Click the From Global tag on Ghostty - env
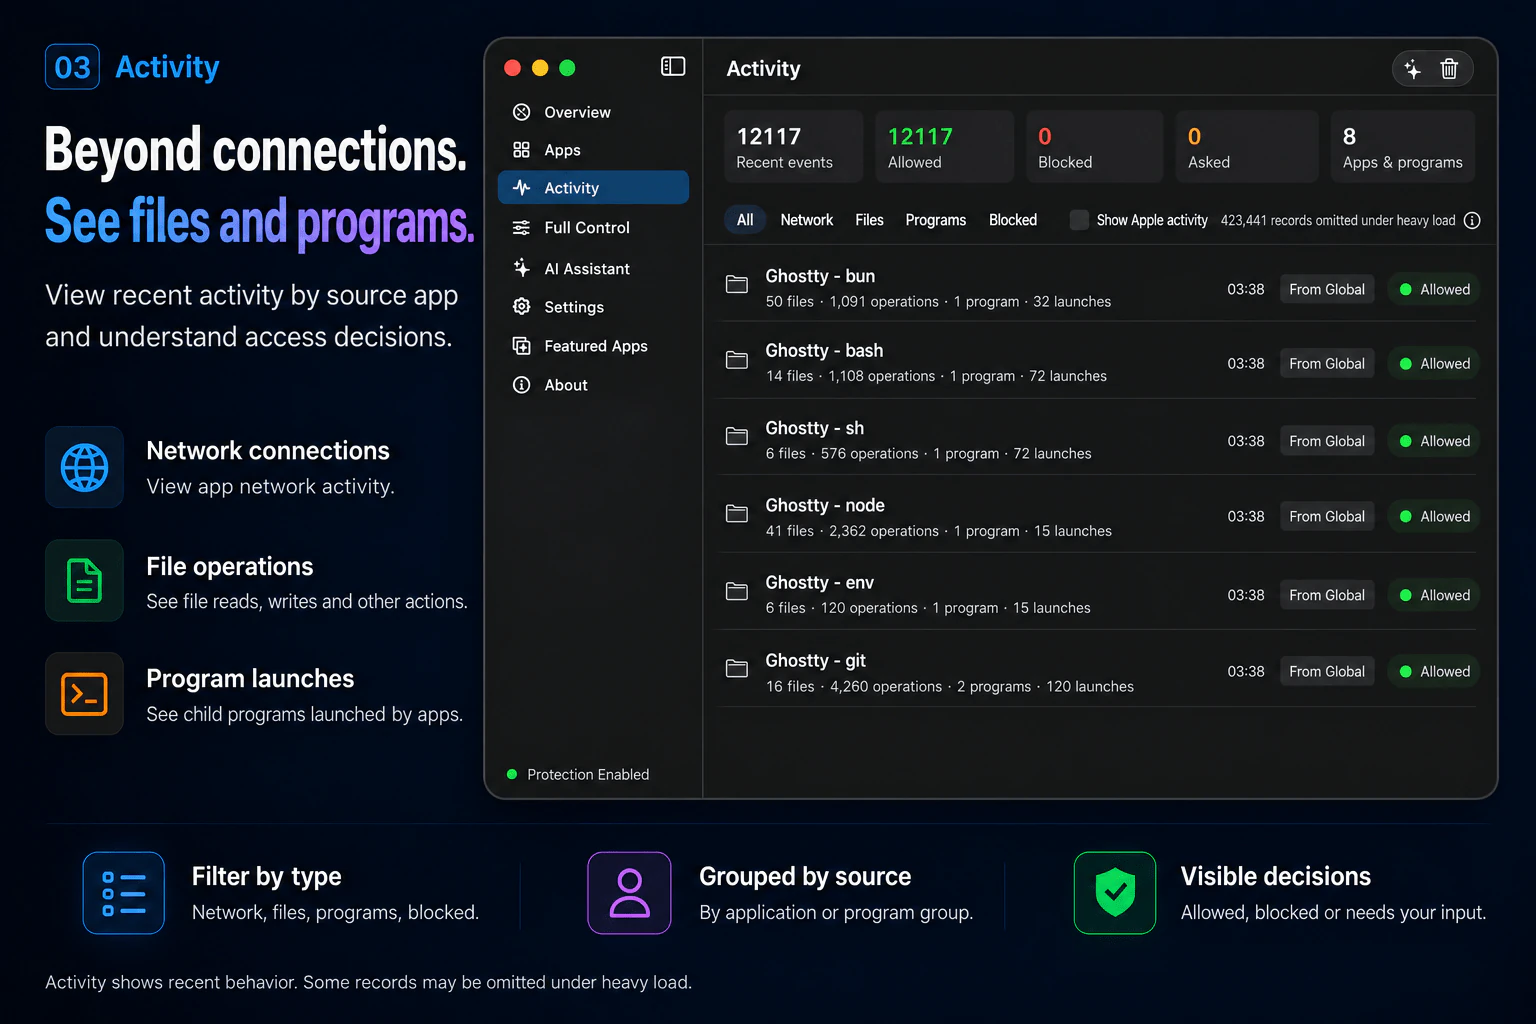 coord(1327,595)
